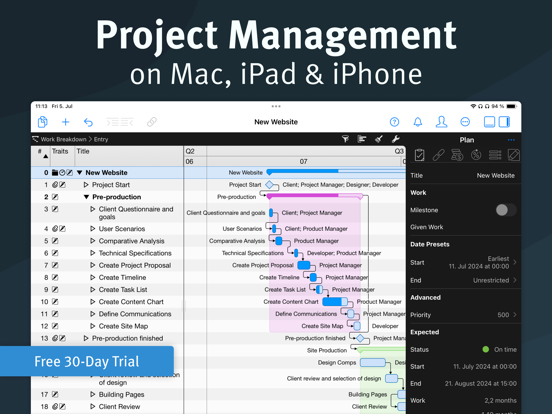Click the brush style icon in view bar
The width and height of the screenshot is (552, 414).
[379, 139]
